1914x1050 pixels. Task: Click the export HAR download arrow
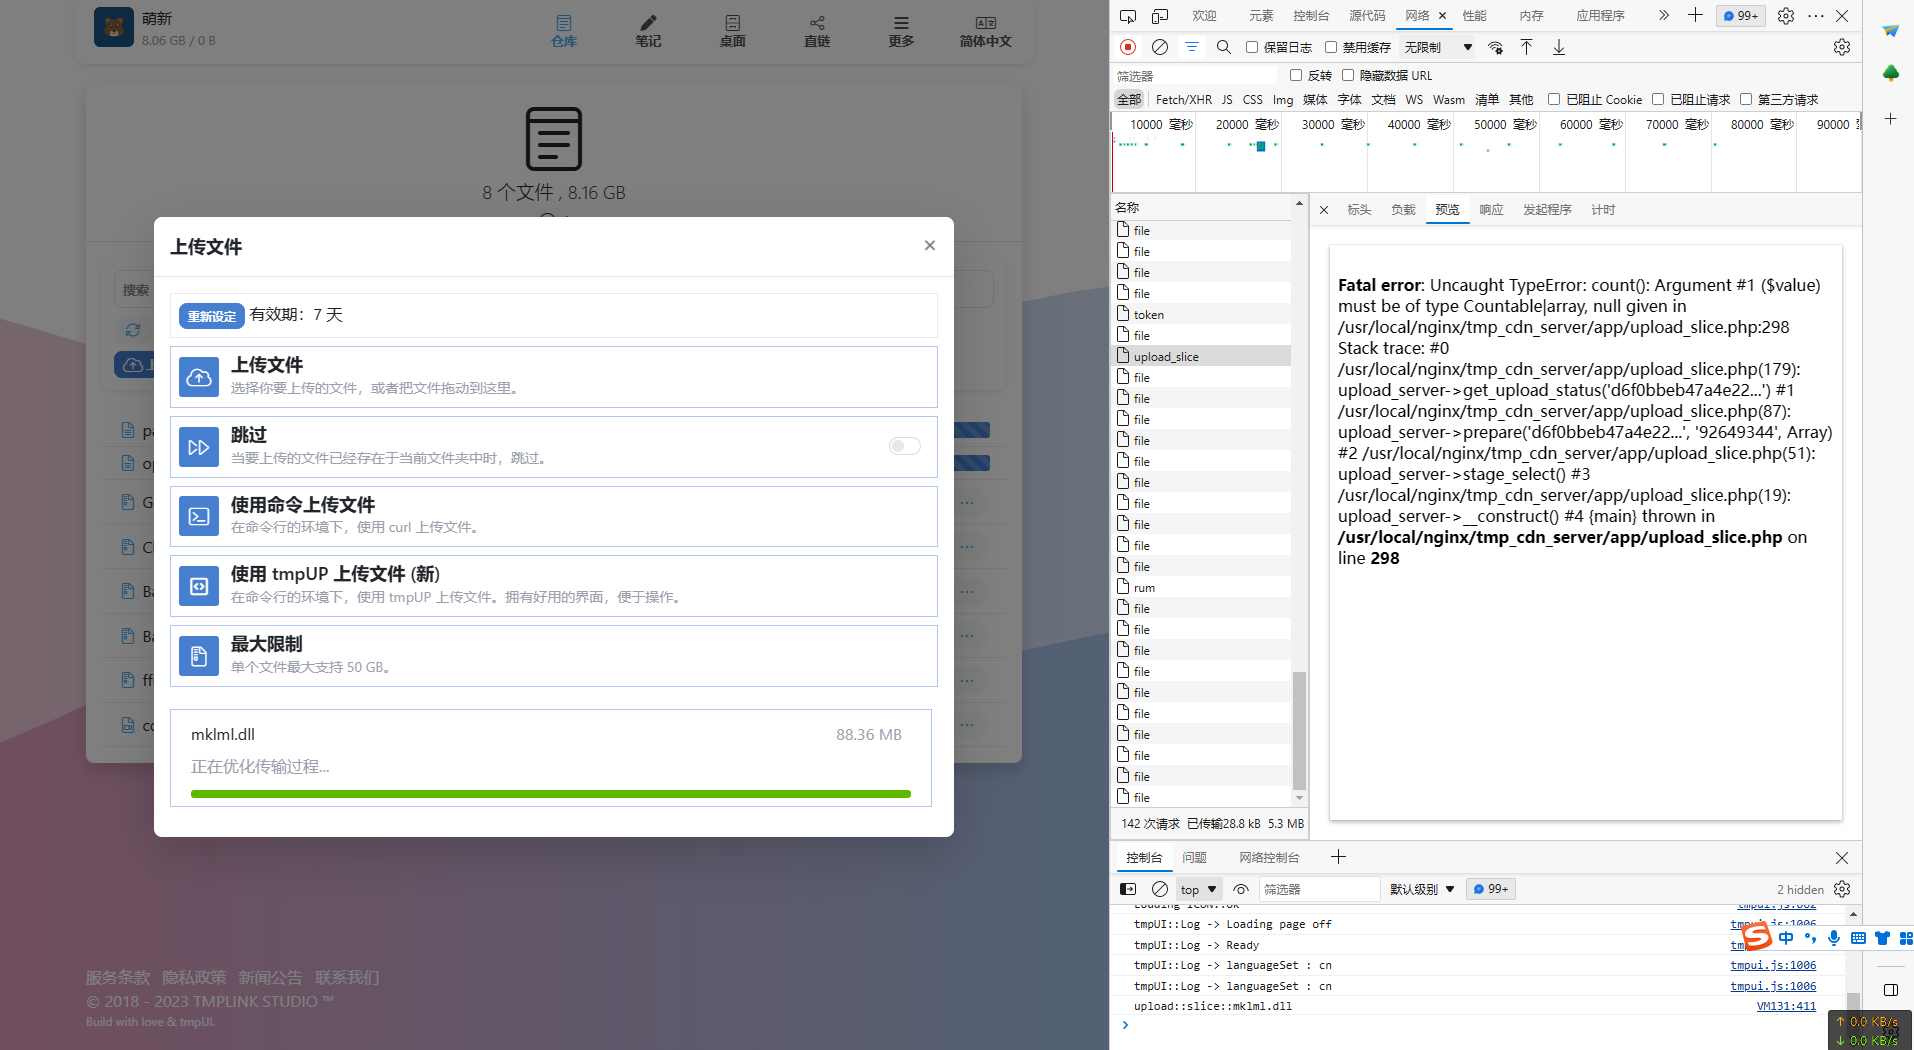[1559, 47]
